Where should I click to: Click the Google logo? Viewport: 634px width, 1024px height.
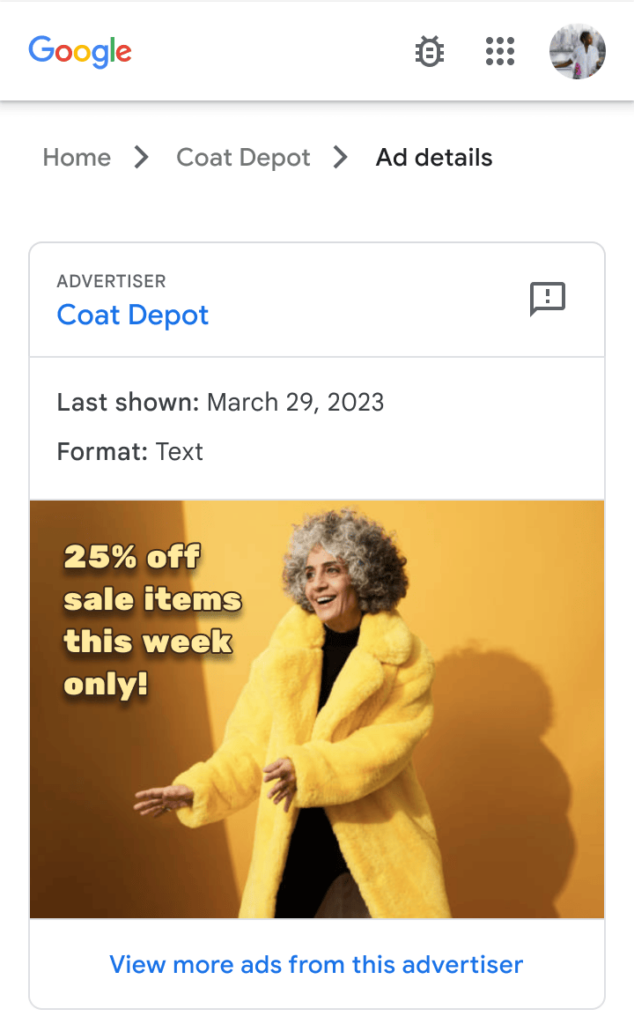pyautogui.click(x=80, y=51)
